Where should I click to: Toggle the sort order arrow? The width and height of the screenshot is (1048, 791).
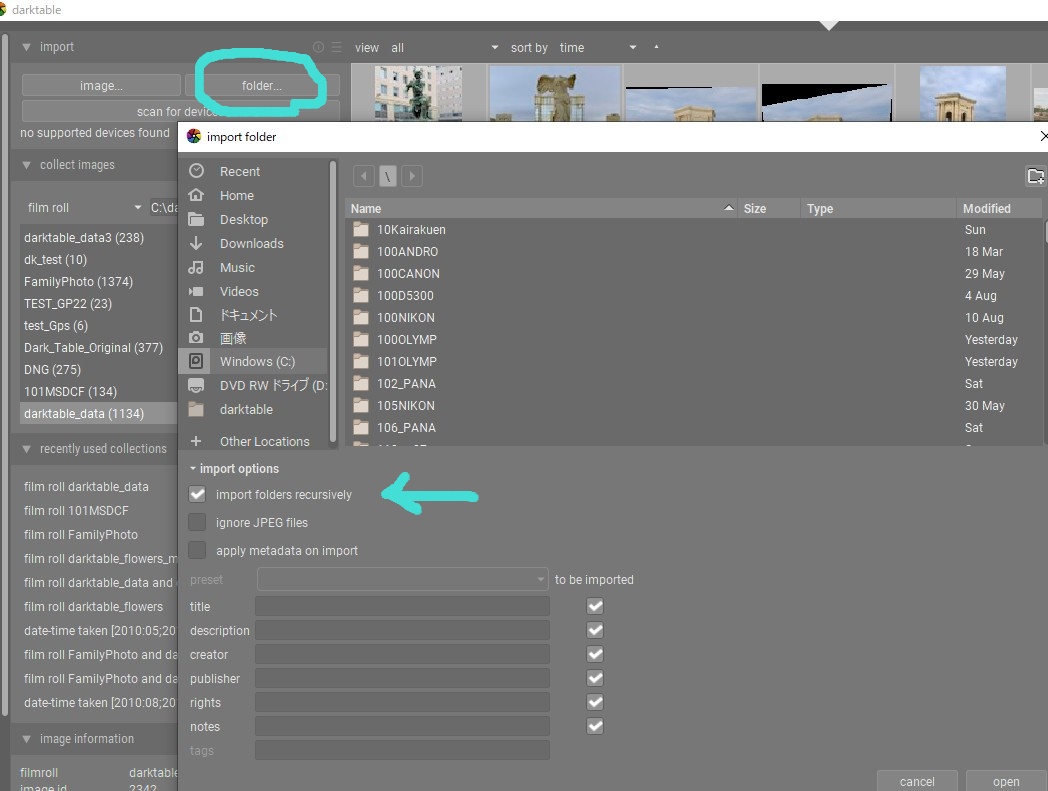[x=656, y=47]
